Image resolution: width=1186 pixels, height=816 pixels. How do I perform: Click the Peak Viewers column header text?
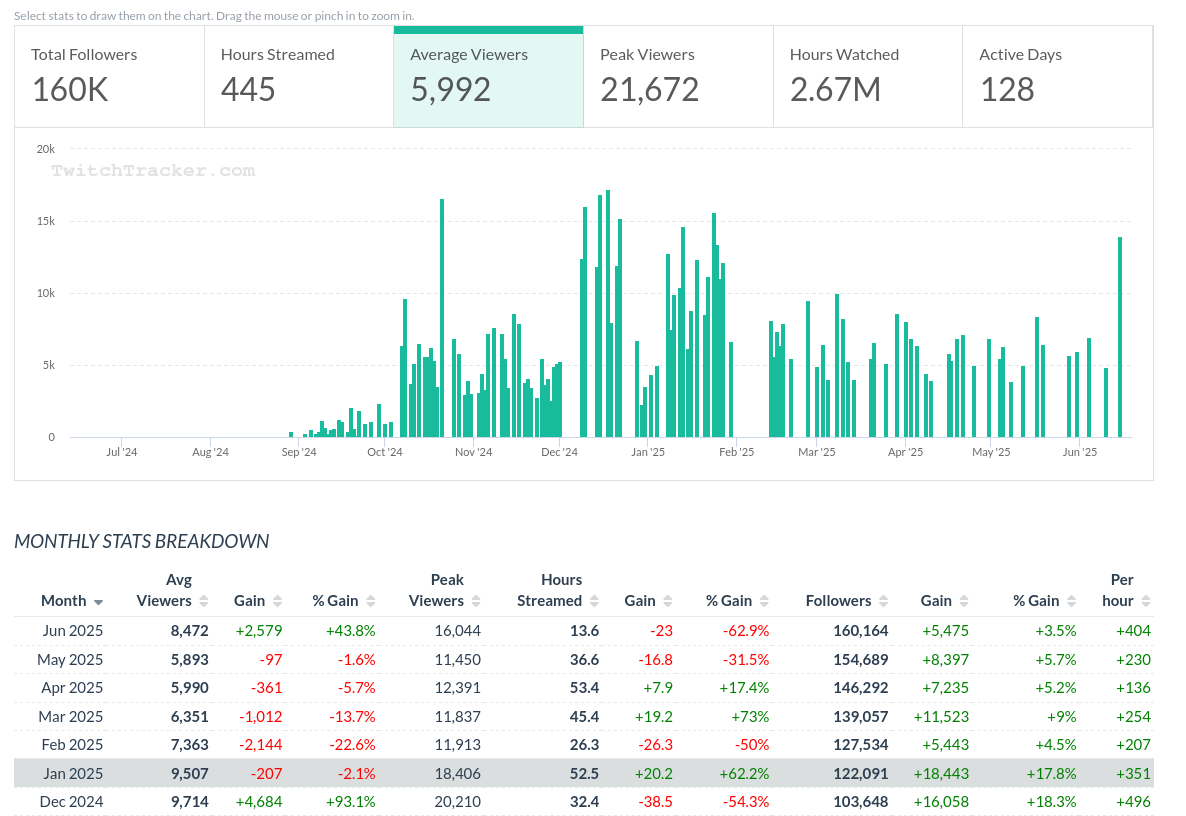[436, 590]
